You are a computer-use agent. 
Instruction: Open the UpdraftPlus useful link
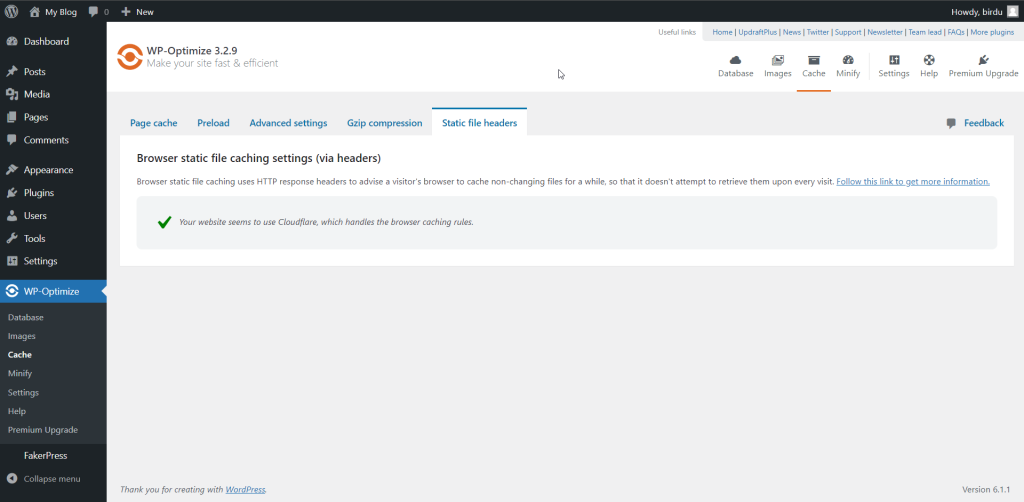(758, 32)
